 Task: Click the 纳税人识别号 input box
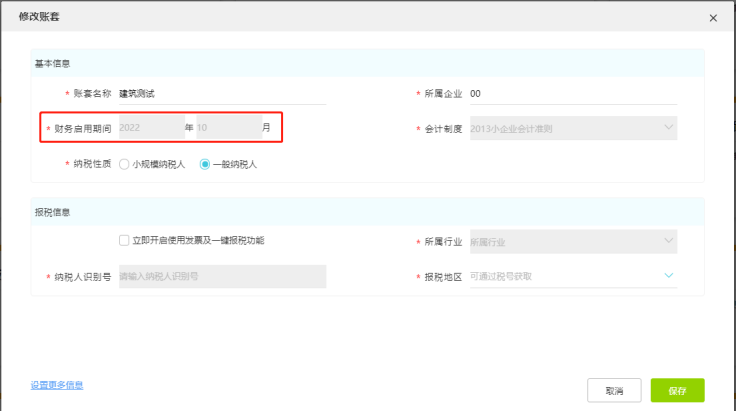coord(222,276)
